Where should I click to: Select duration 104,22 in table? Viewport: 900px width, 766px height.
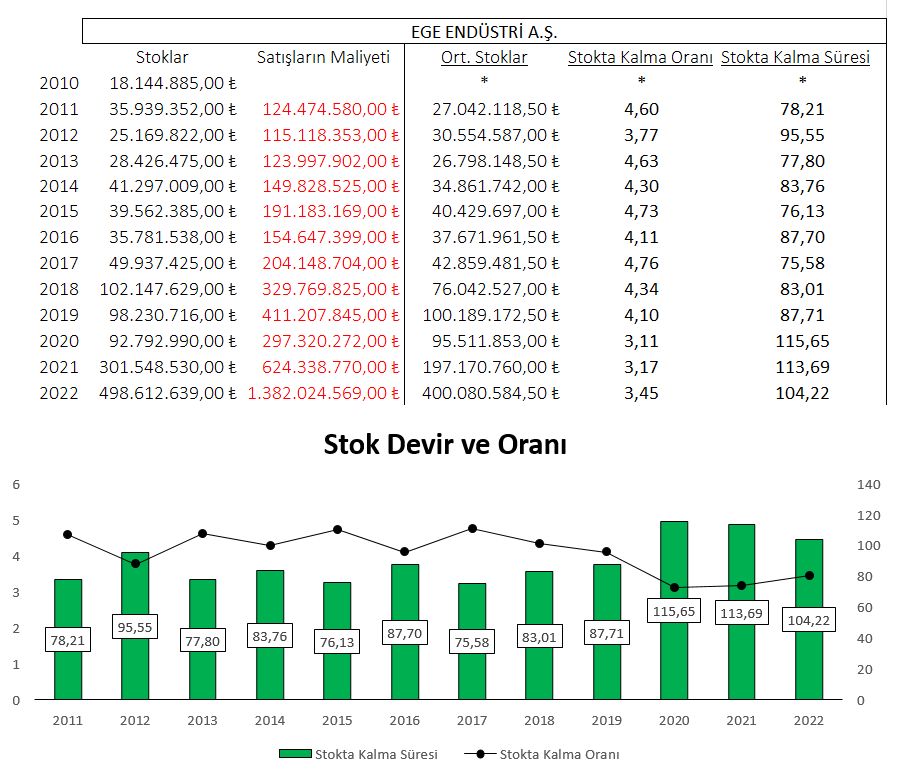802,393
